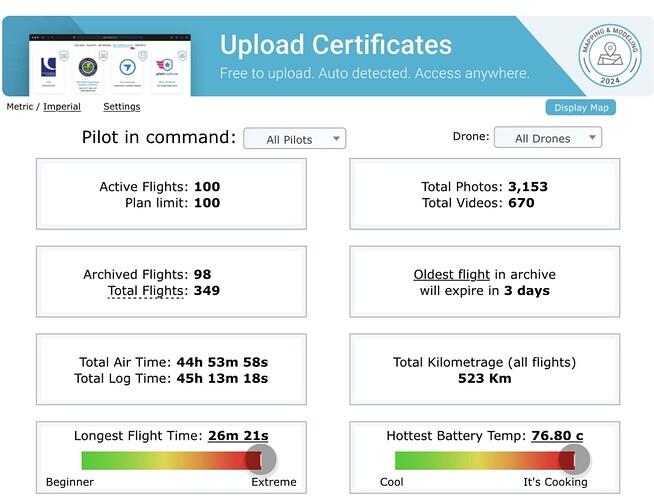Click the certificates screenshot thumbnail in banner

[110, 65]
